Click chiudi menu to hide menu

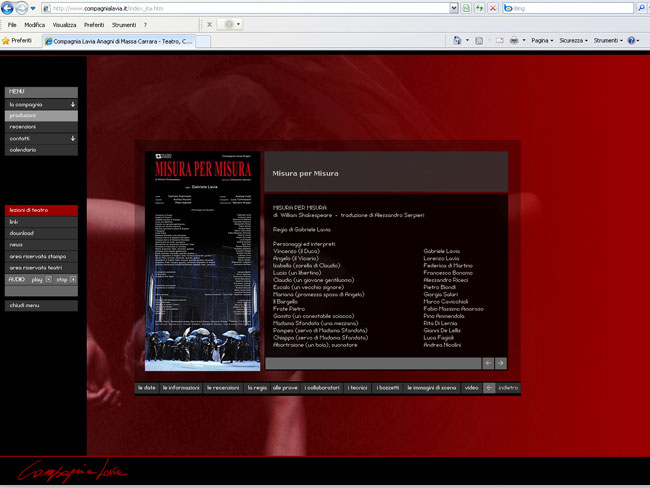click(x=41, y=306)
